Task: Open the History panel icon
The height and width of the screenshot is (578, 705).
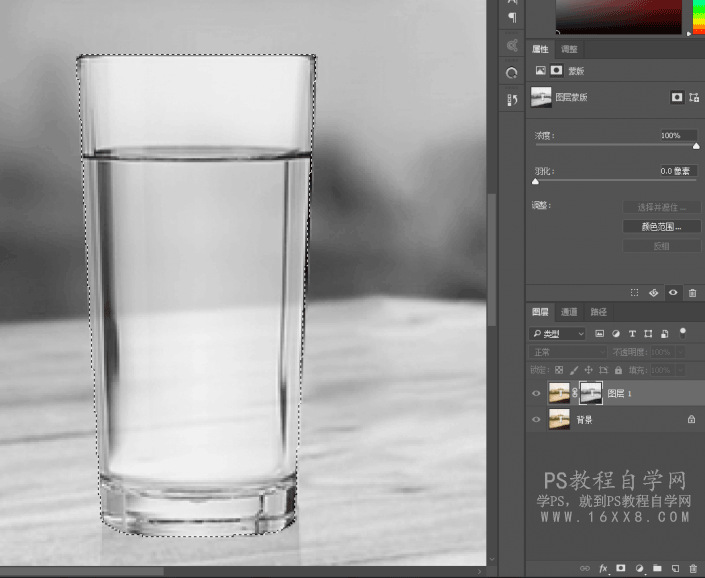Action: tap(512, 100)
